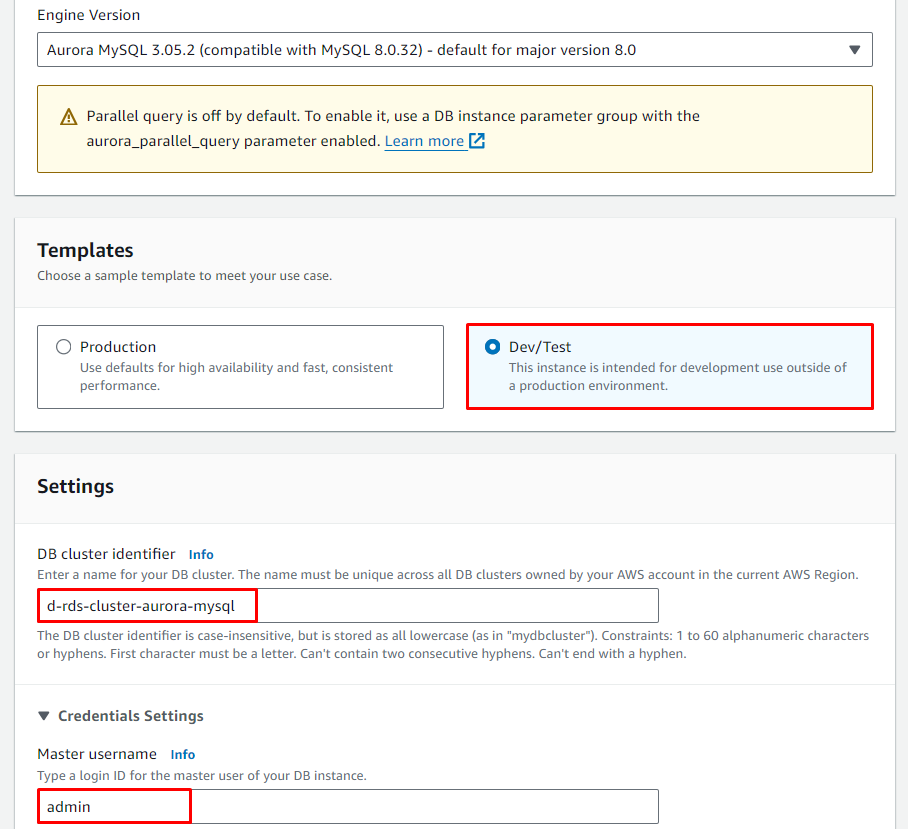Click the Engine Version dropdown arrow
This screenshot has width=908, height=829.
pyautogui.click(x=854, y=50)
